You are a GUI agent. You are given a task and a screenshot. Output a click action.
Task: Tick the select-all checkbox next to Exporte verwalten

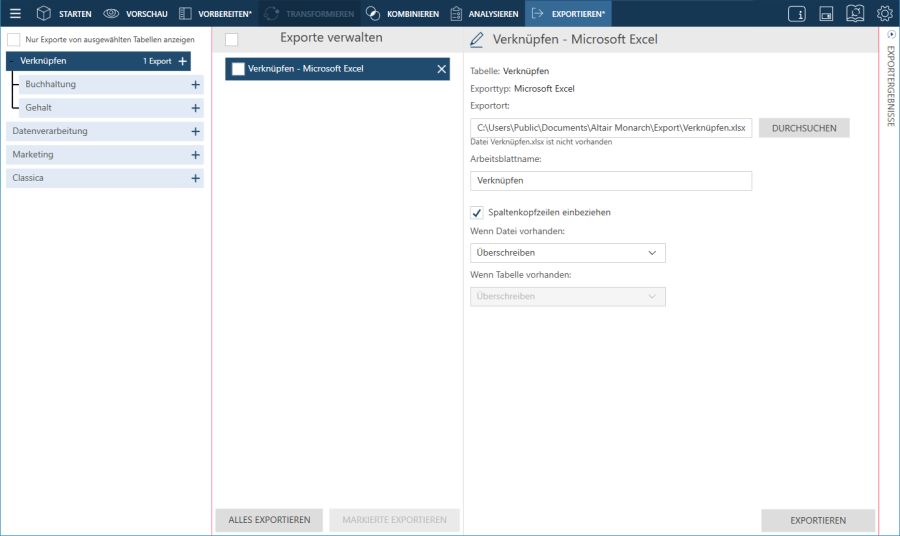pos(231,39)
